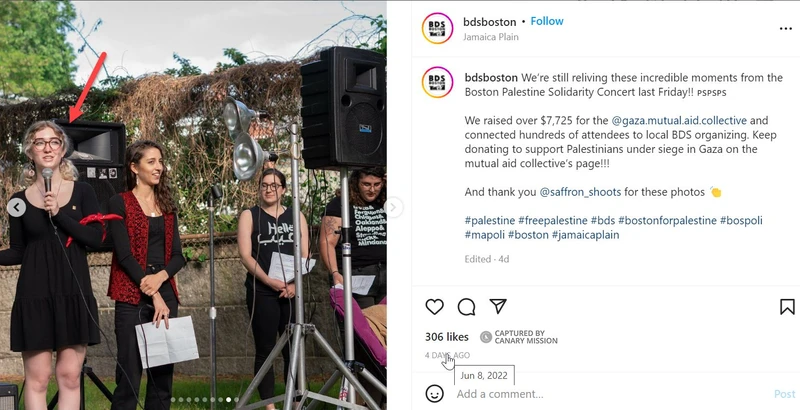Open @gaza.mutual.aid.collective profile

[679, 121]
